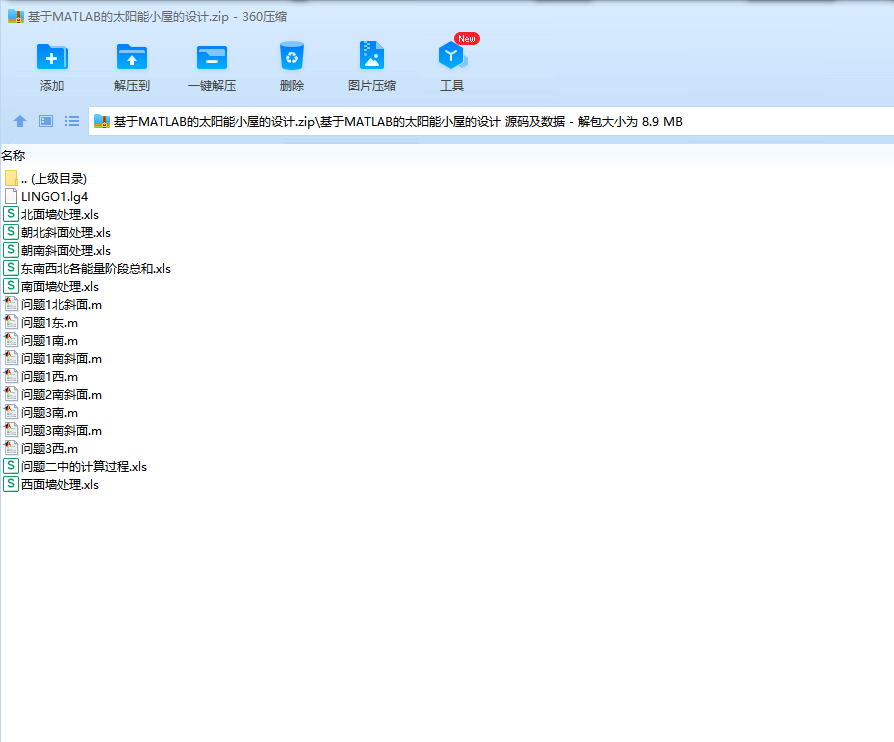Select file 问题1南斜面.m
The height and width of the screenshot is (742, 894).
point(53,359)
